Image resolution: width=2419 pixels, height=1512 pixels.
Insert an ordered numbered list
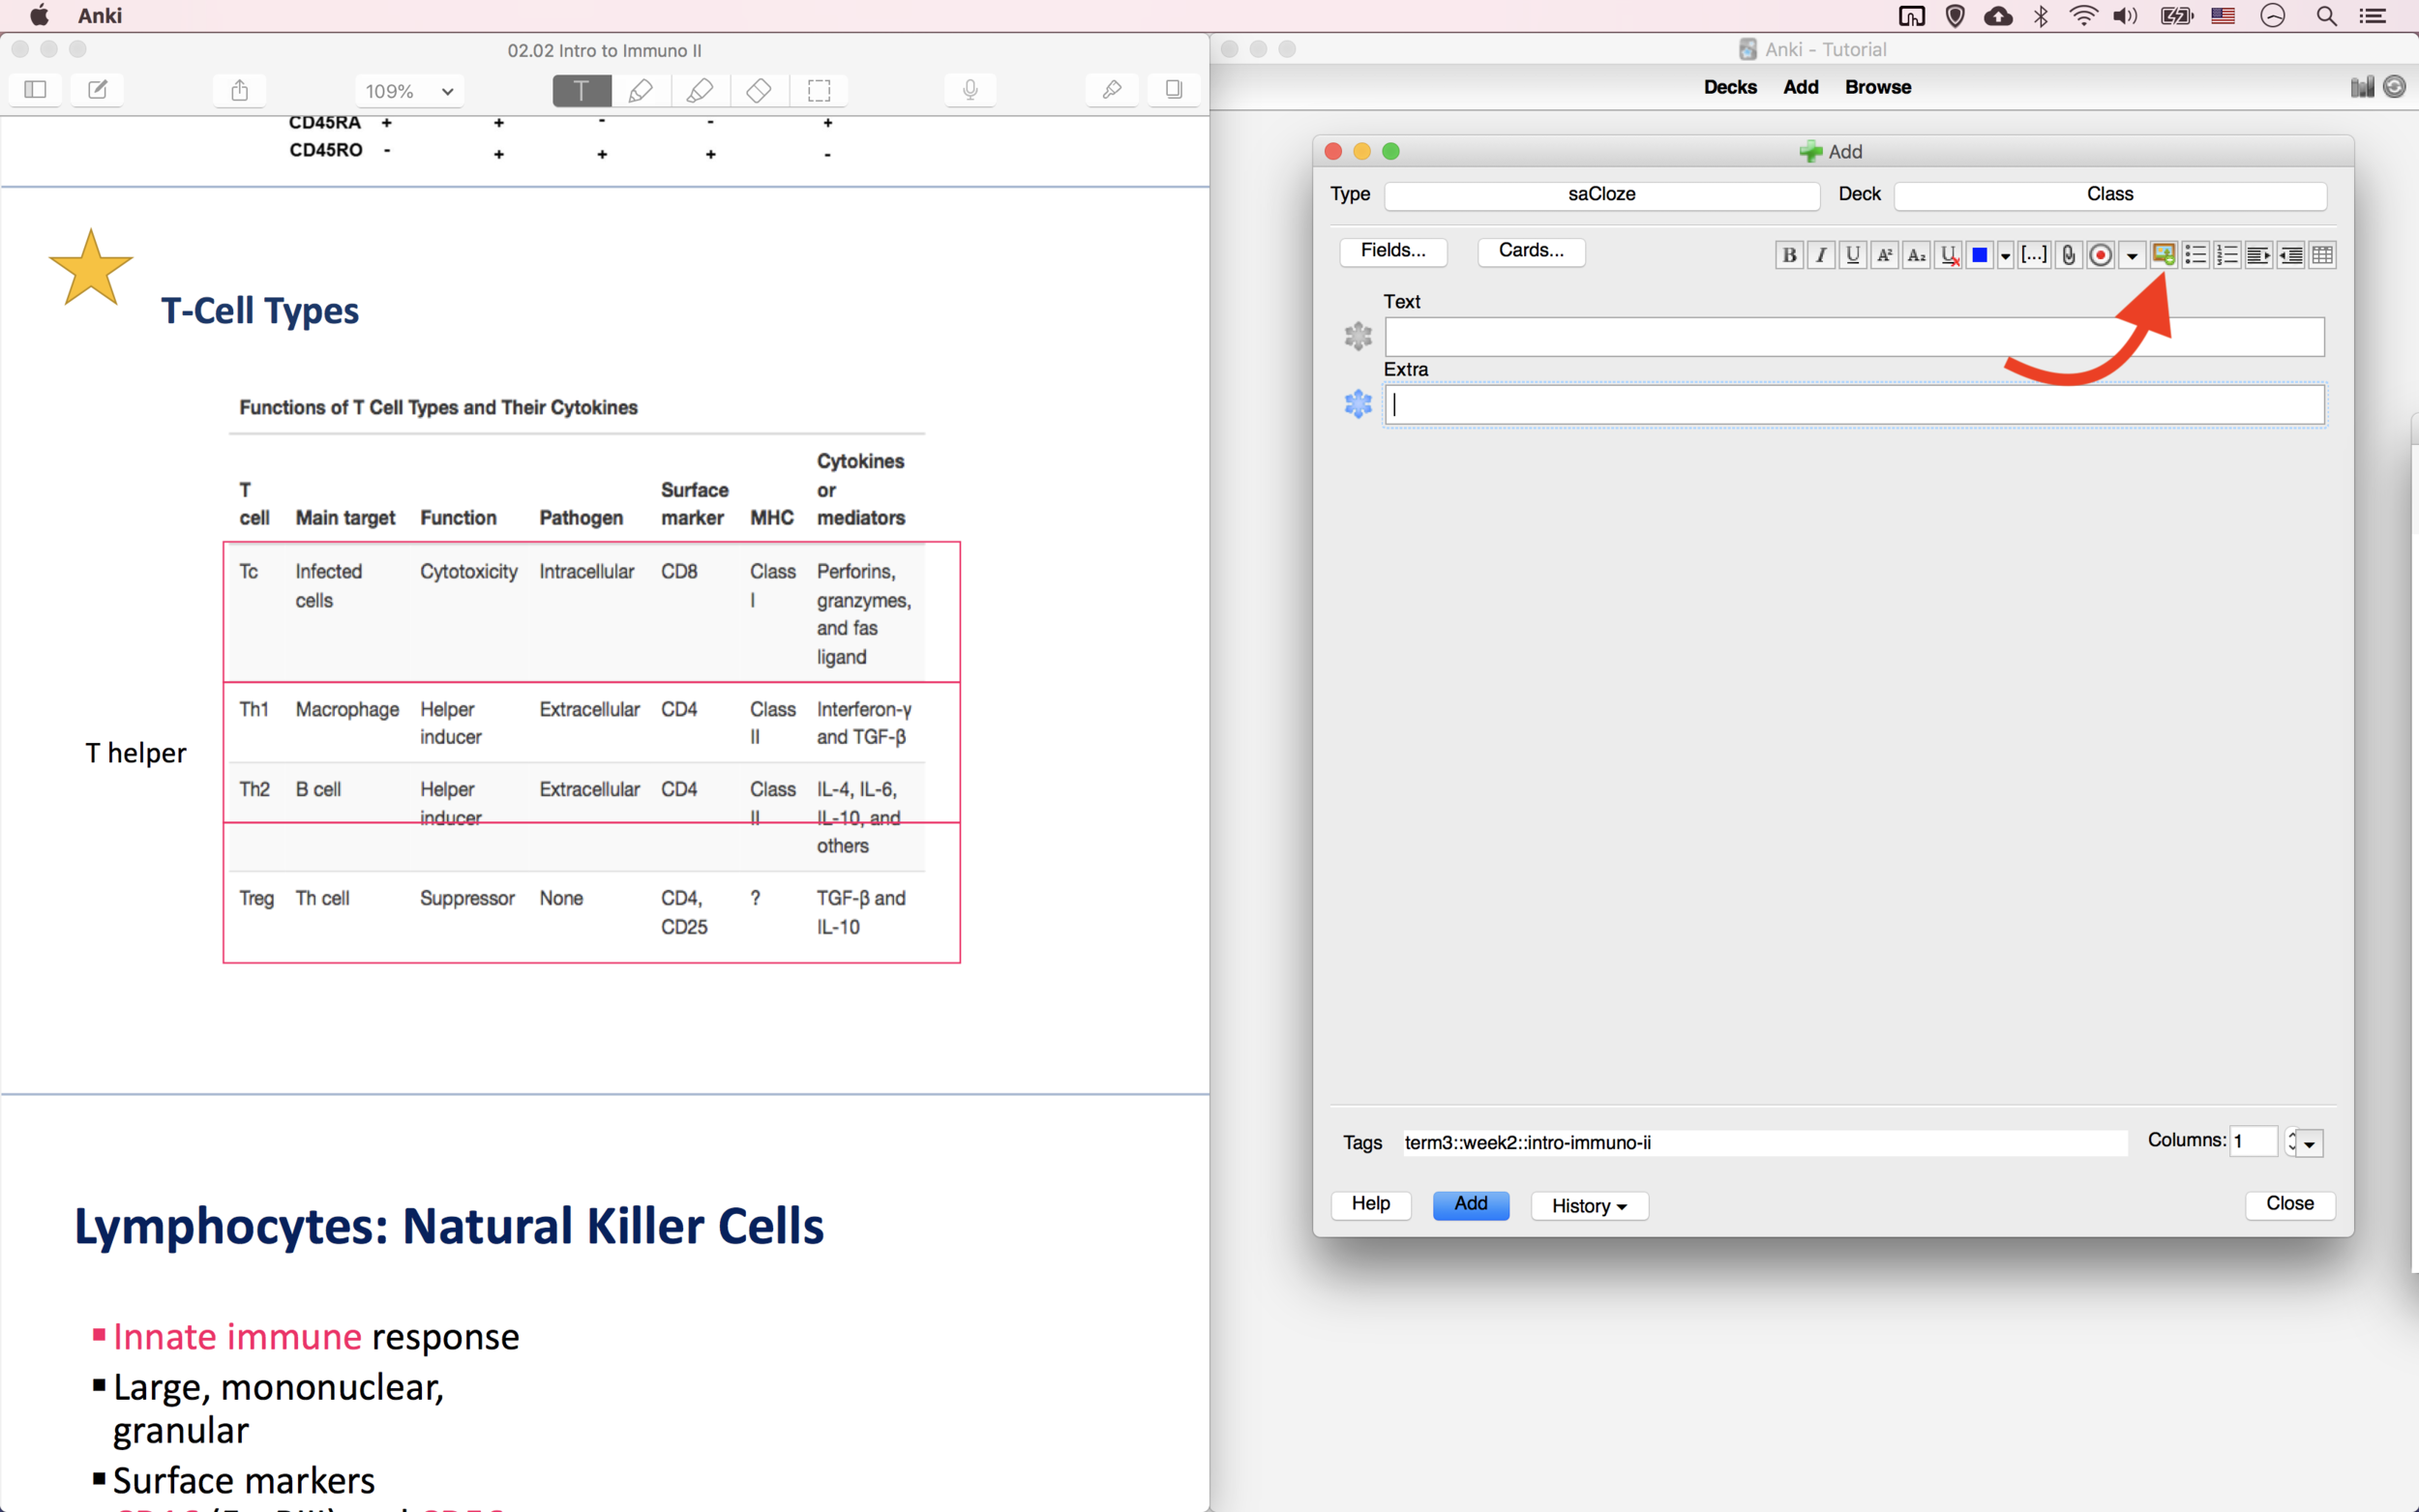click(x=2227, y=255)
